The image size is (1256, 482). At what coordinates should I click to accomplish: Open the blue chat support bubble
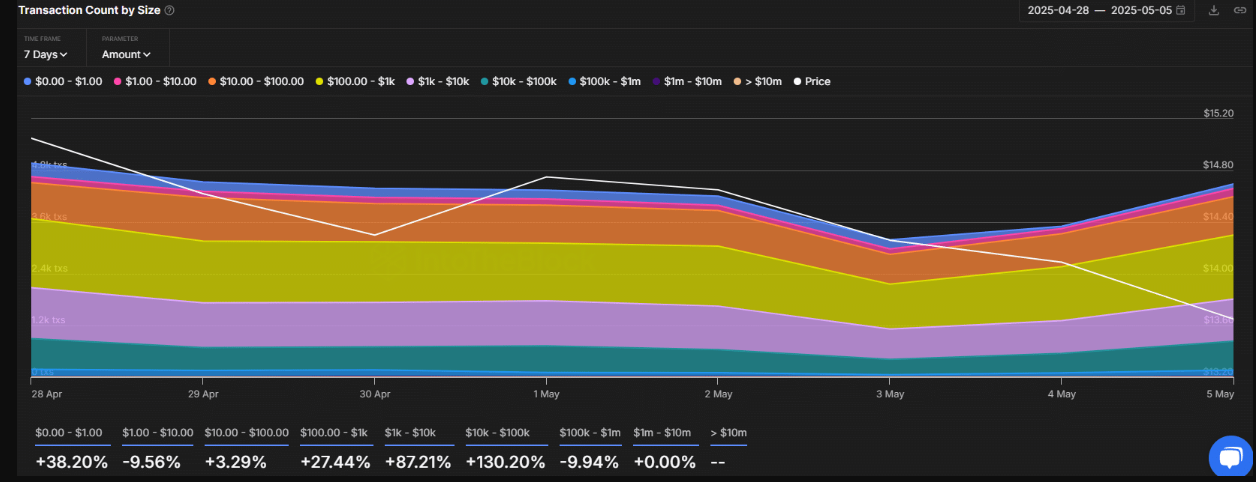tap(1227, 456)
